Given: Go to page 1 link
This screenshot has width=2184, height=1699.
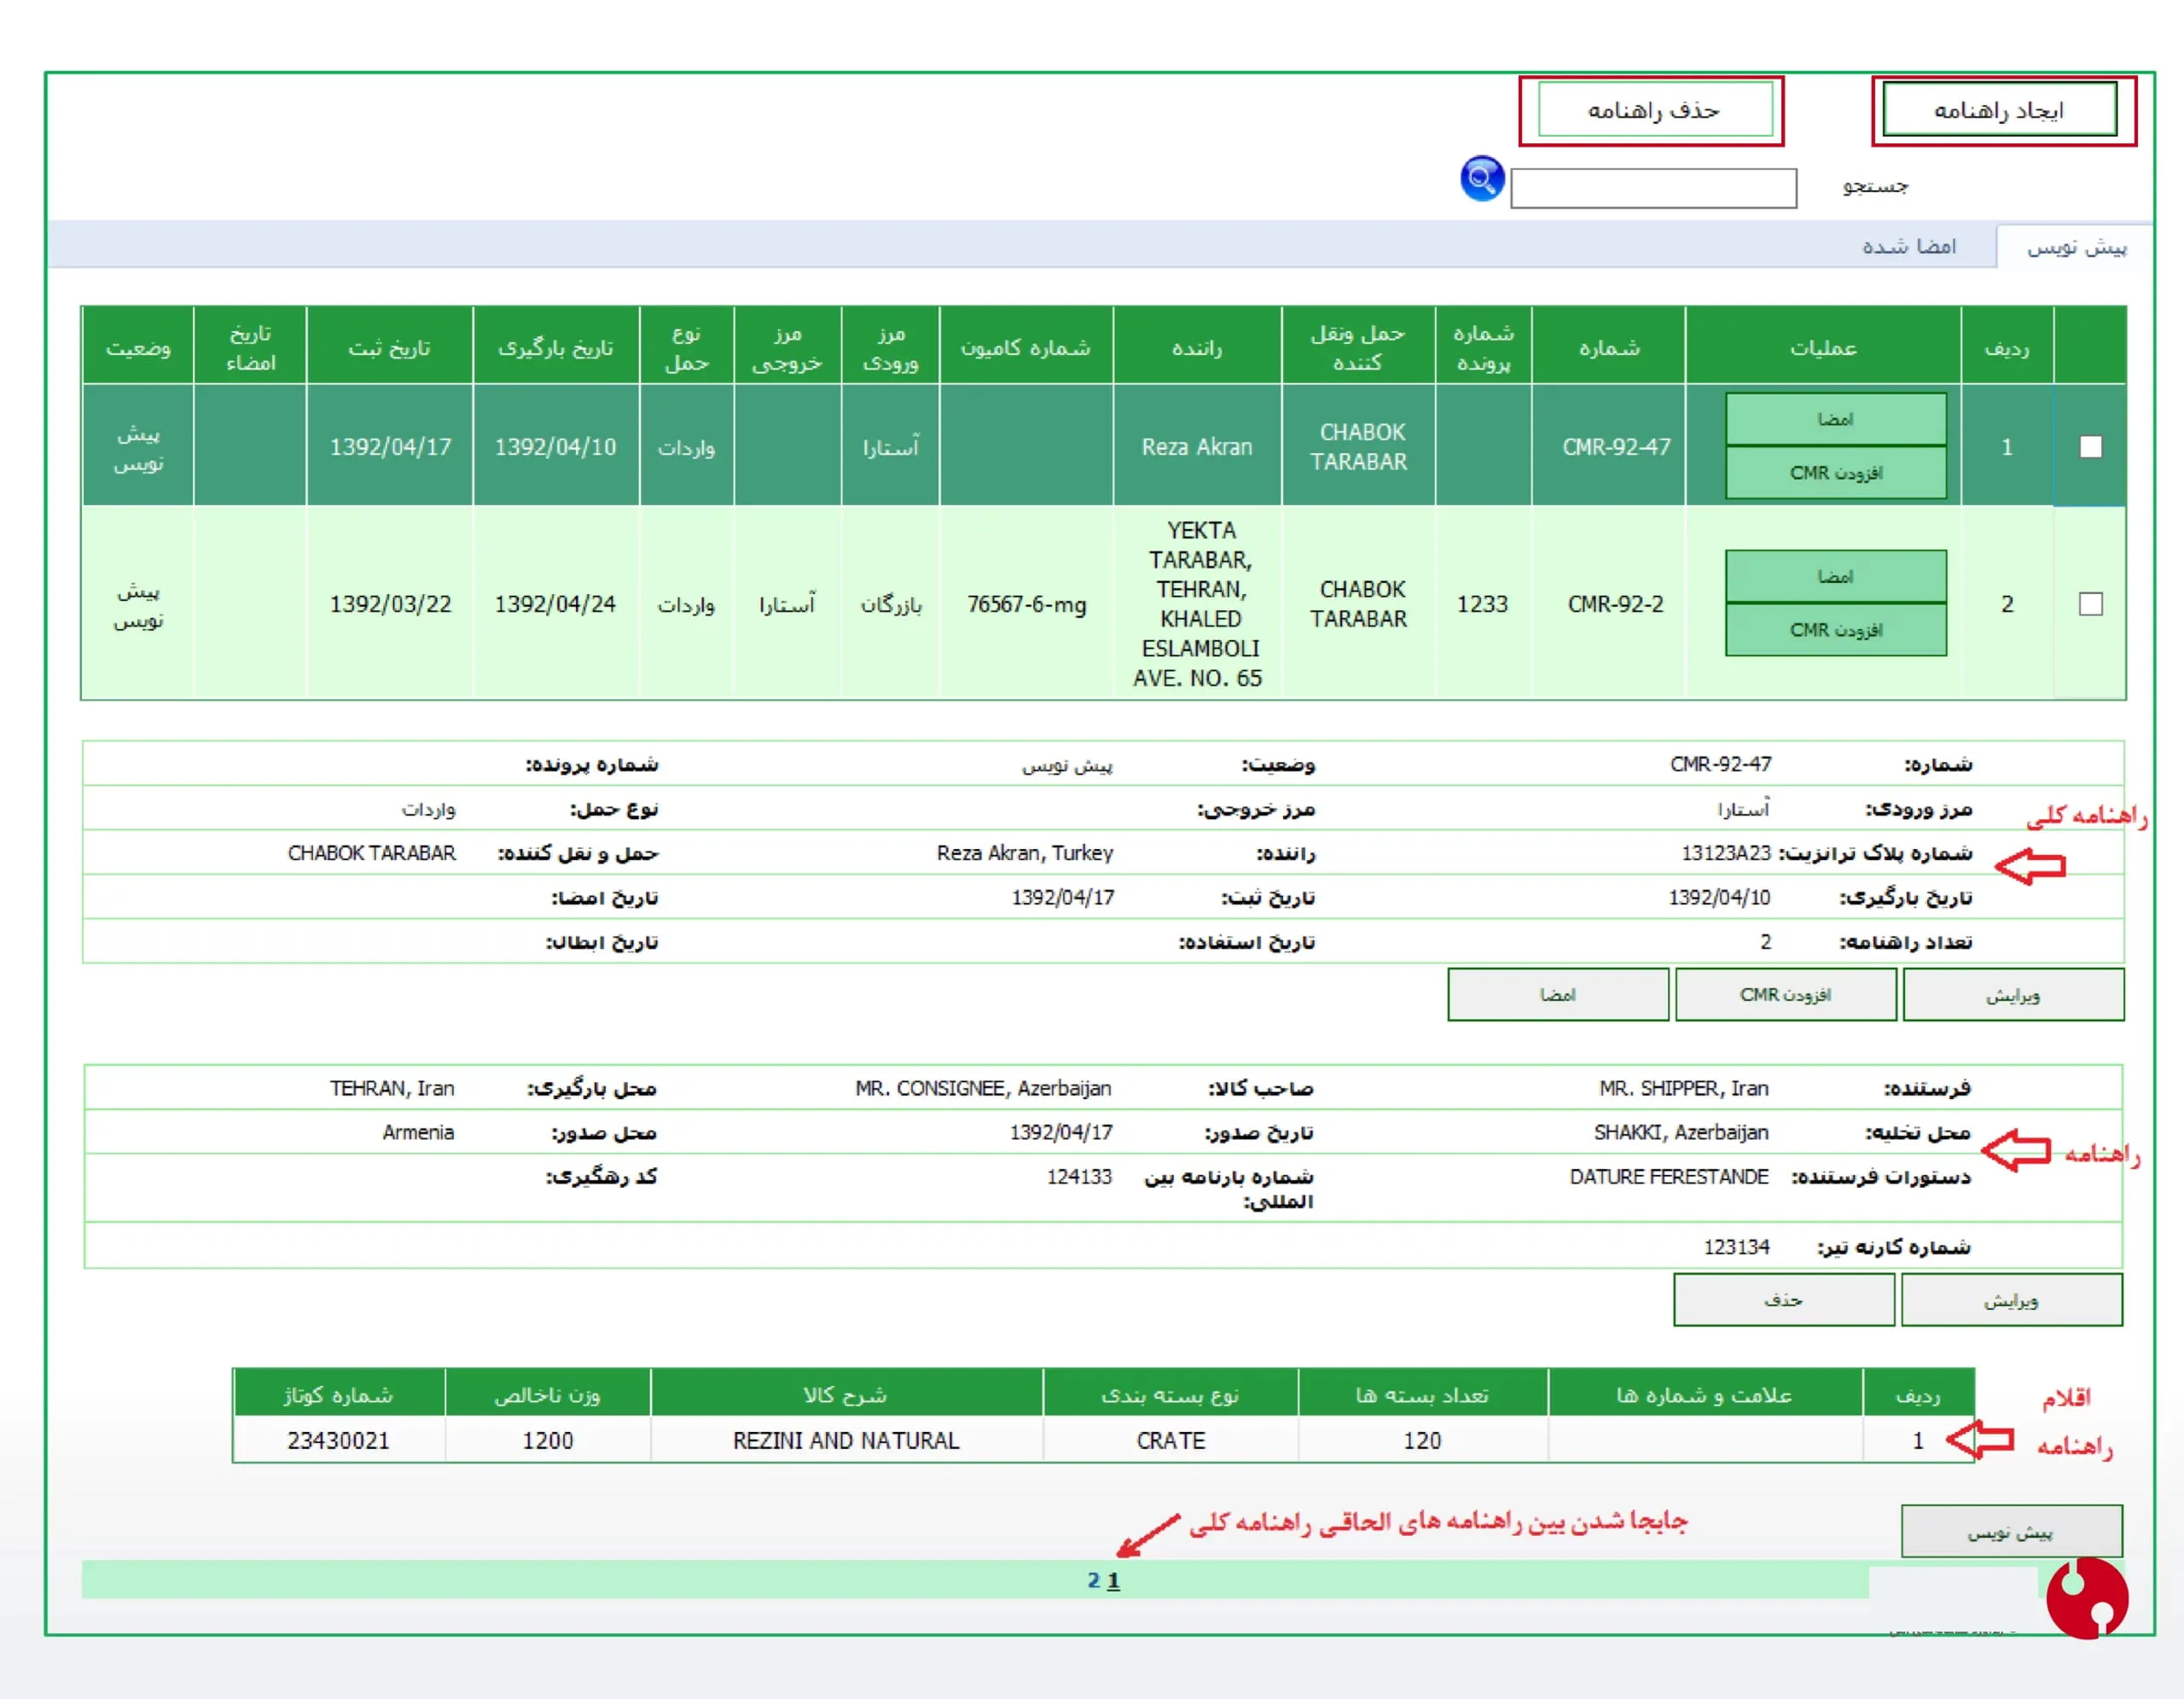Looking at the screenshot, I should click(1113, 1580).
